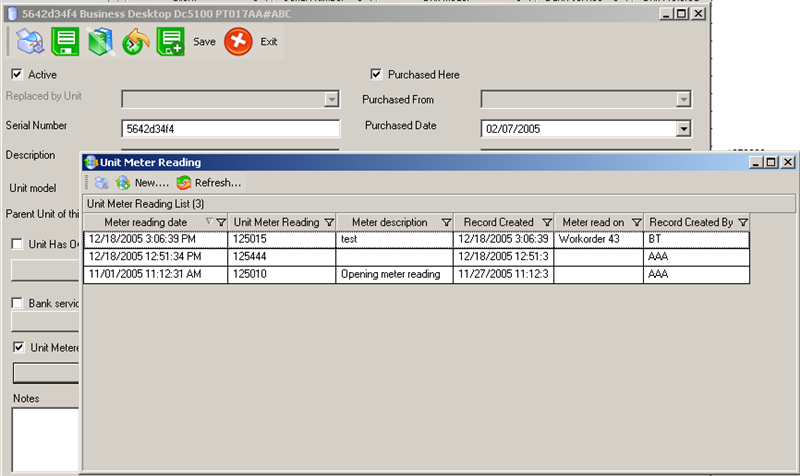Open the Purchased Date picker dropdown
Viewport: 800px width, 476px height.
click(683, 129)
